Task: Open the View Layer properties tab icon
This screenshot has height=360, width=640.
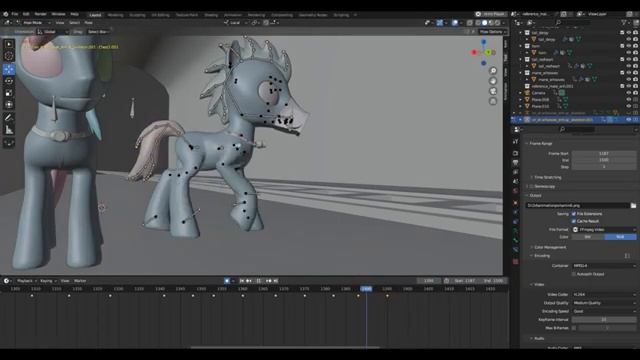Action: coord(516,172)
